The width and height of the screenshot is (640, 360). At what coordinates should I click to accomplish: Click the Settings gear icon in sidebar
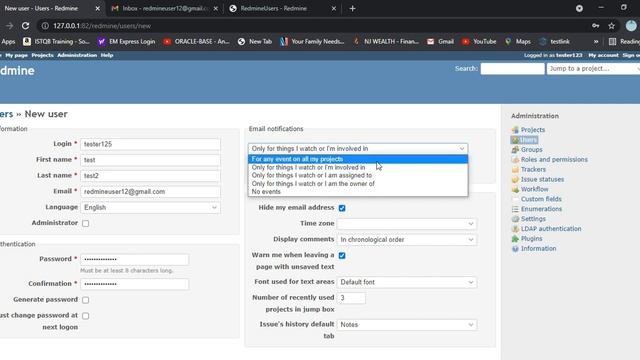[x=515, y=219]
